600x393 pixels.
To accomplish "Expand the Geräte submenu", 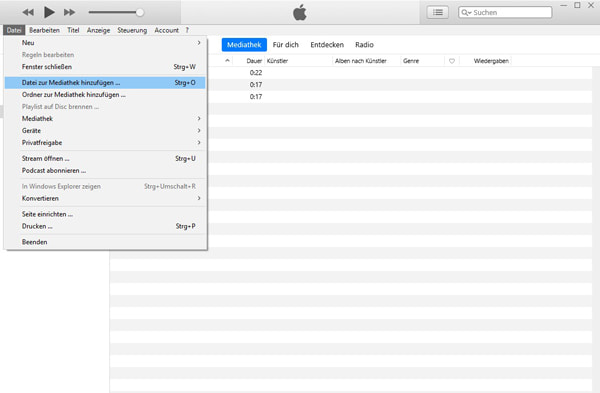I will [105, 131].
